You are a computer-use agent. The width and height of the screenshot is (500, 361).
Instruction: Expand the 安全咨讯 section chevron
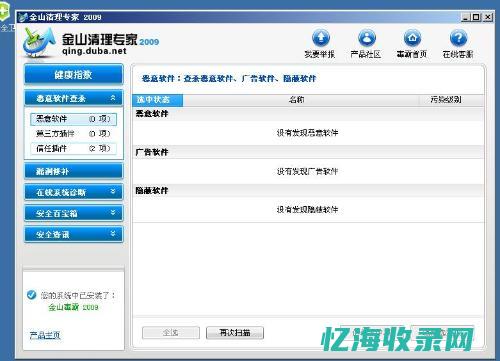click(x=113, y=233)
